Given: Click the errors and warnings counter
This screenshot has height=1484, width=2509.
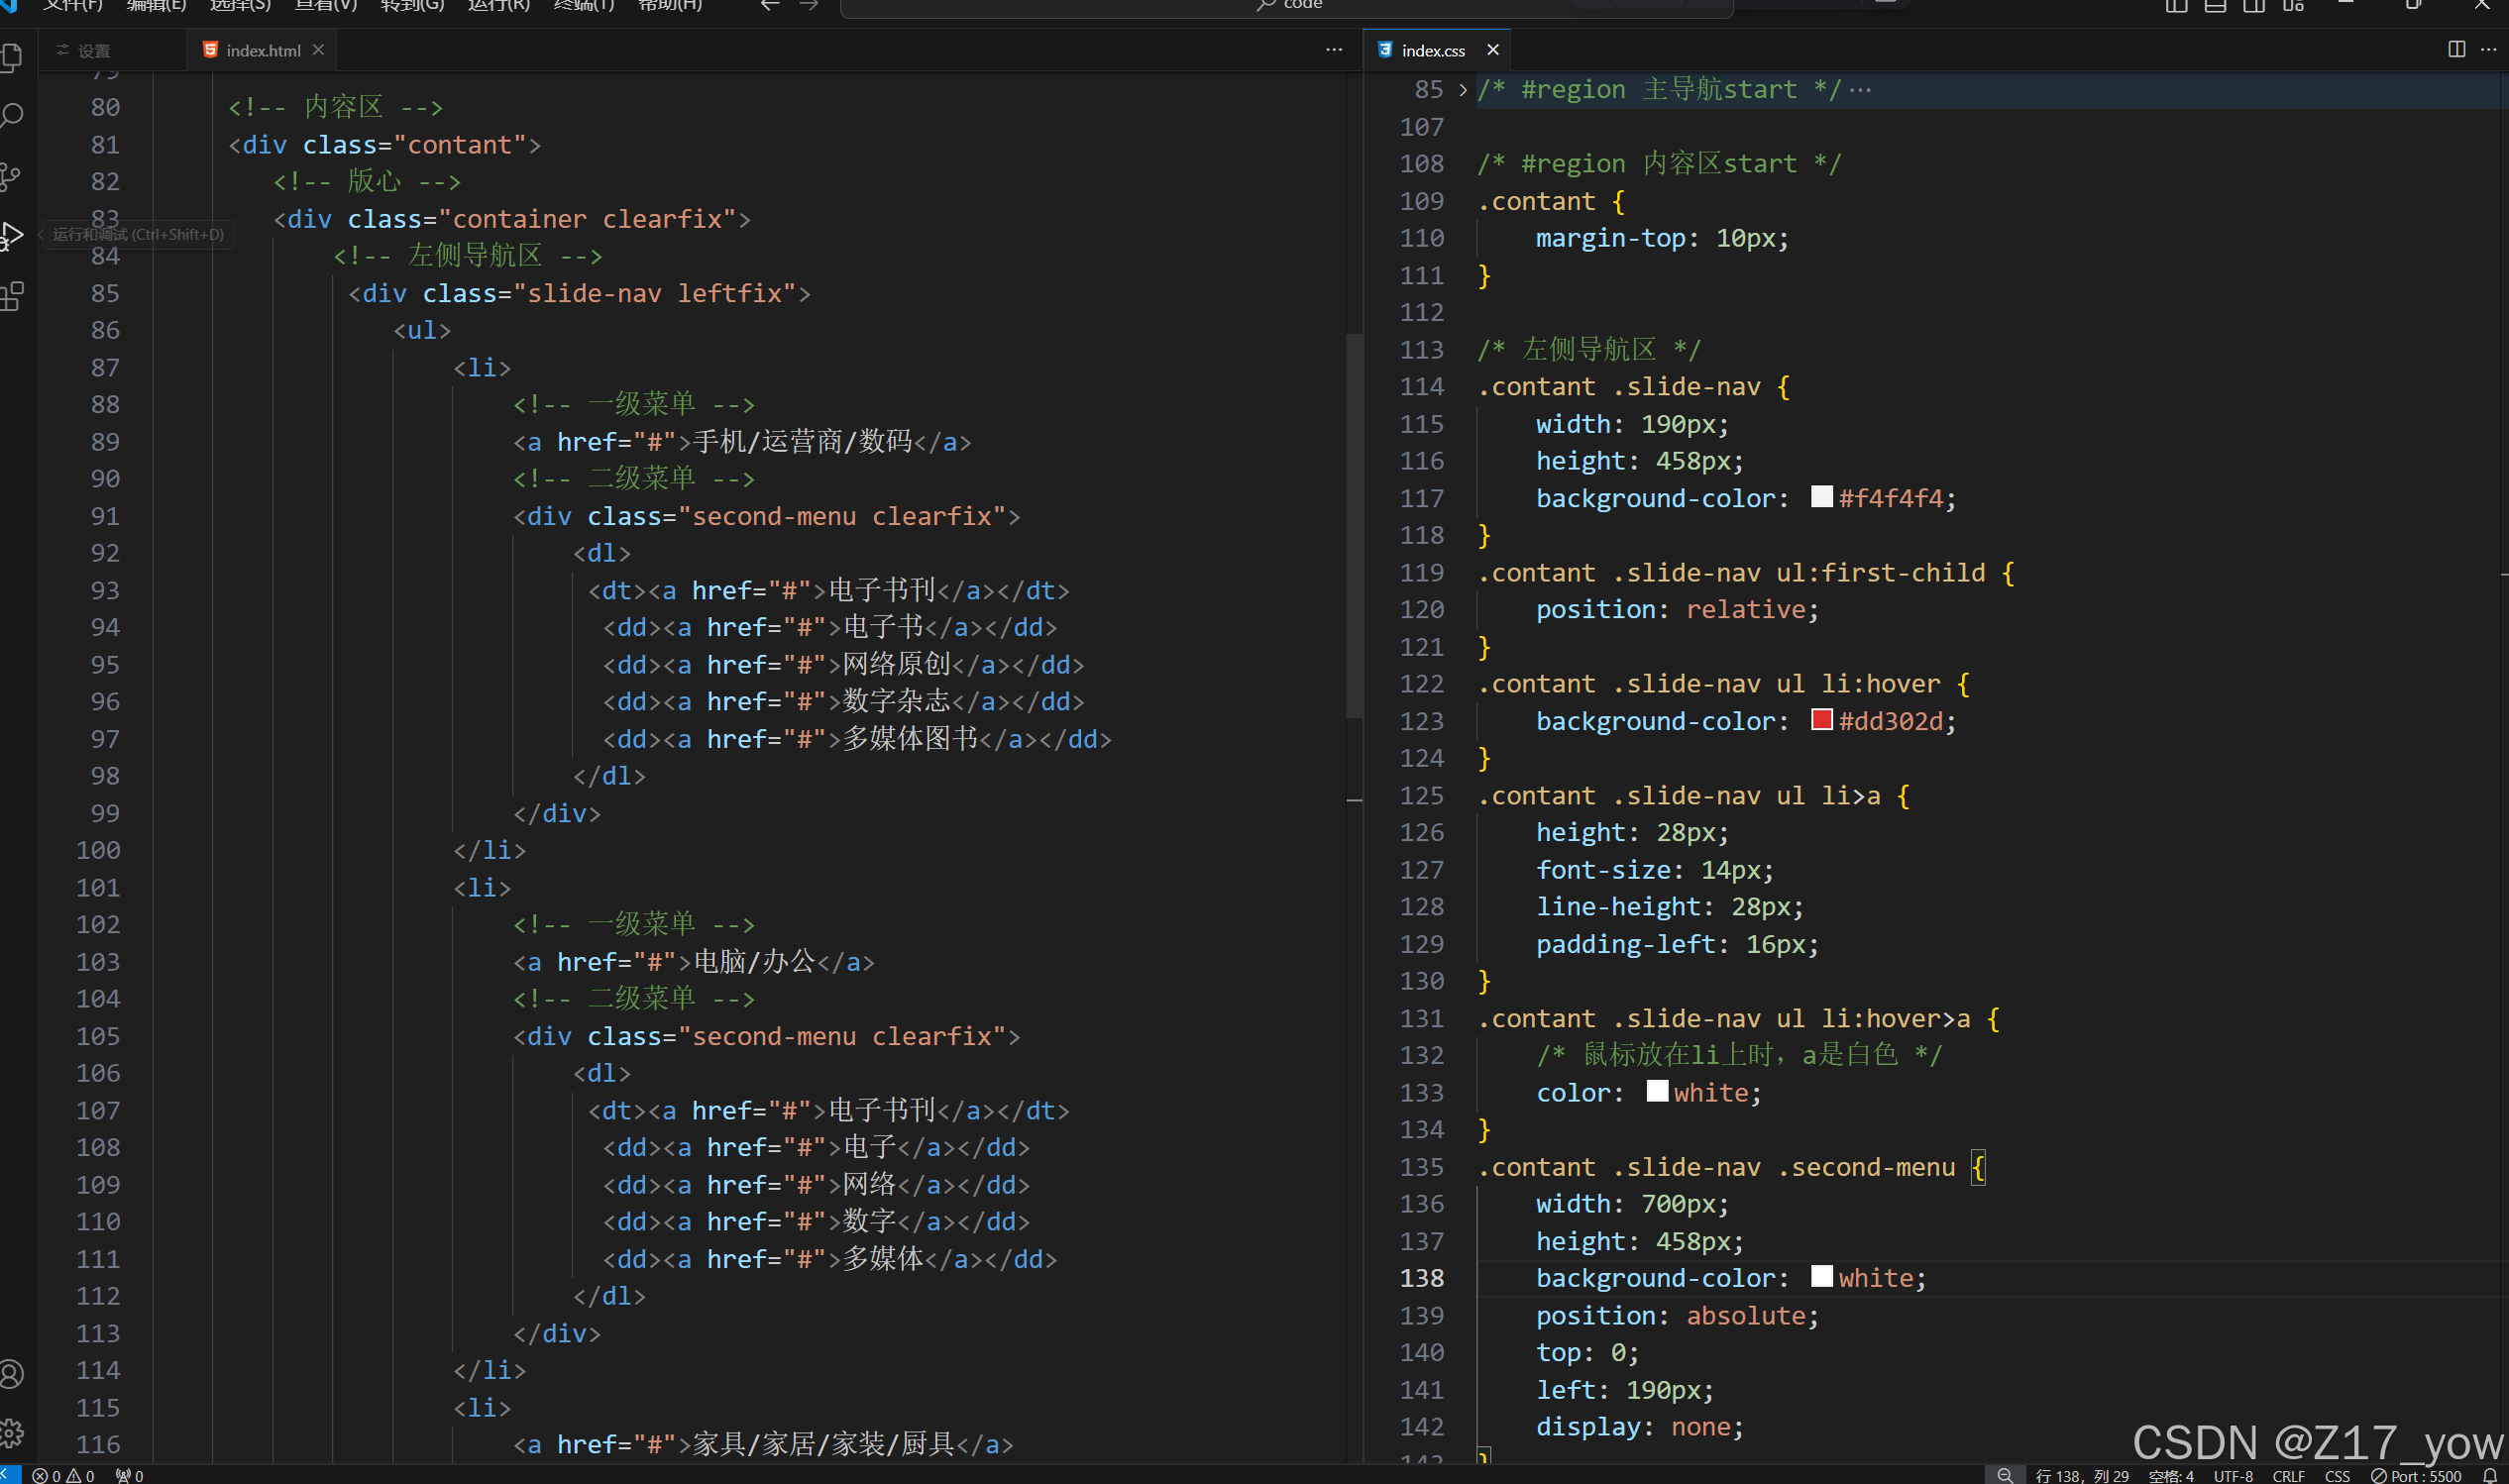Looking at the screenshot, I should coord(63,1476).
